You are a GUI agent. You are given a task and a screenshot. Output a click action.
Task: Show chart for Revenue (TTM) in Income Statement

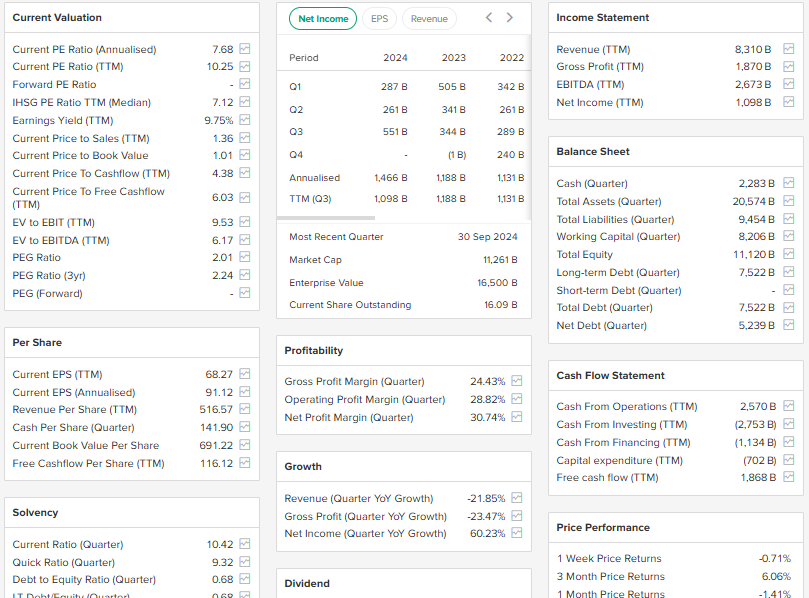coord(788,49)
